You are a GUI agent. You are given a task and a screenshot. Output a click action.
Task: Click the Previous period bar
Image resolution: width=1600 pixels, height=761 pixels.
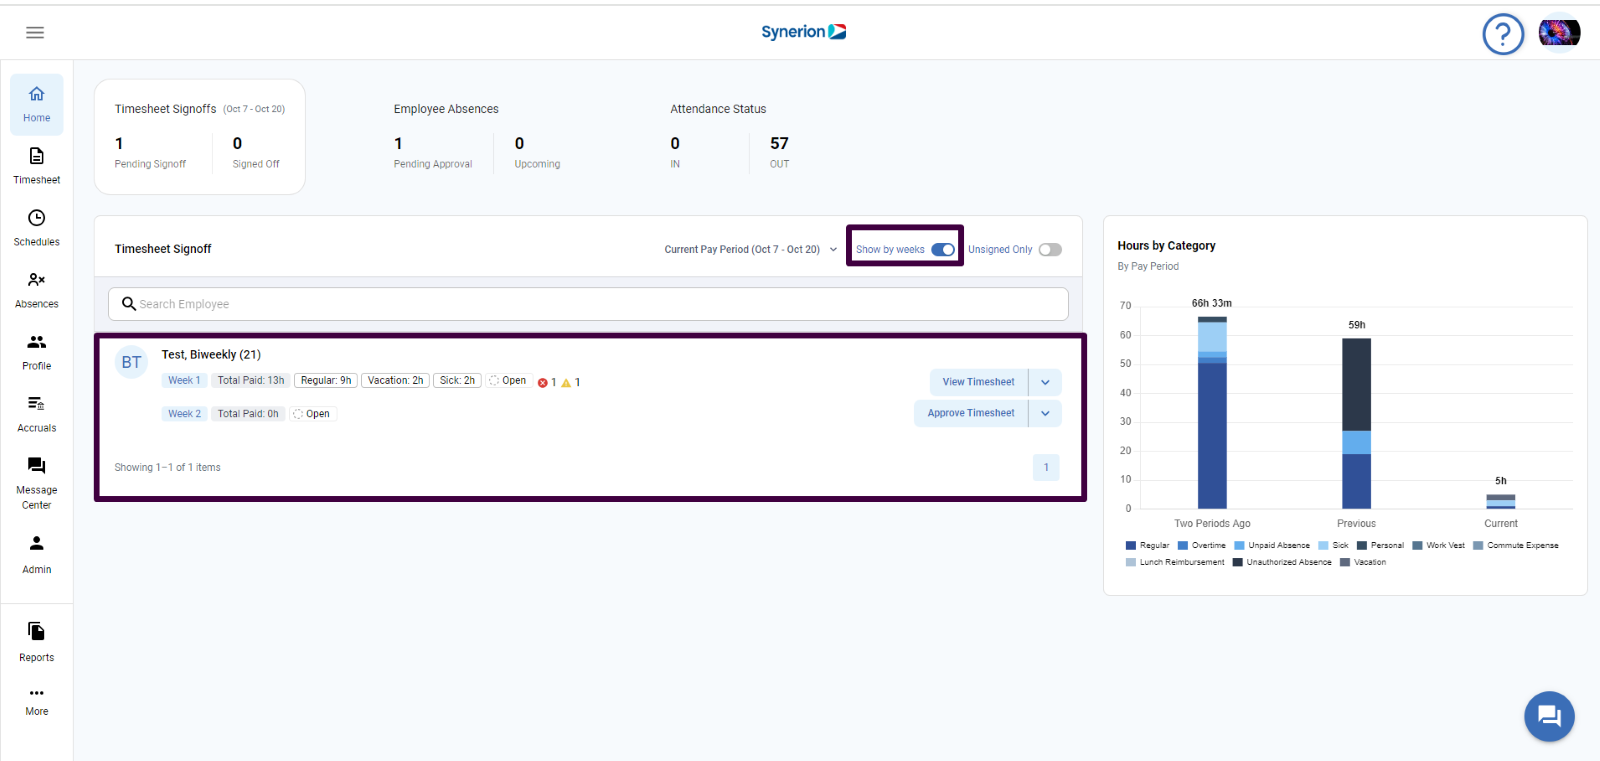(1356, 423)
